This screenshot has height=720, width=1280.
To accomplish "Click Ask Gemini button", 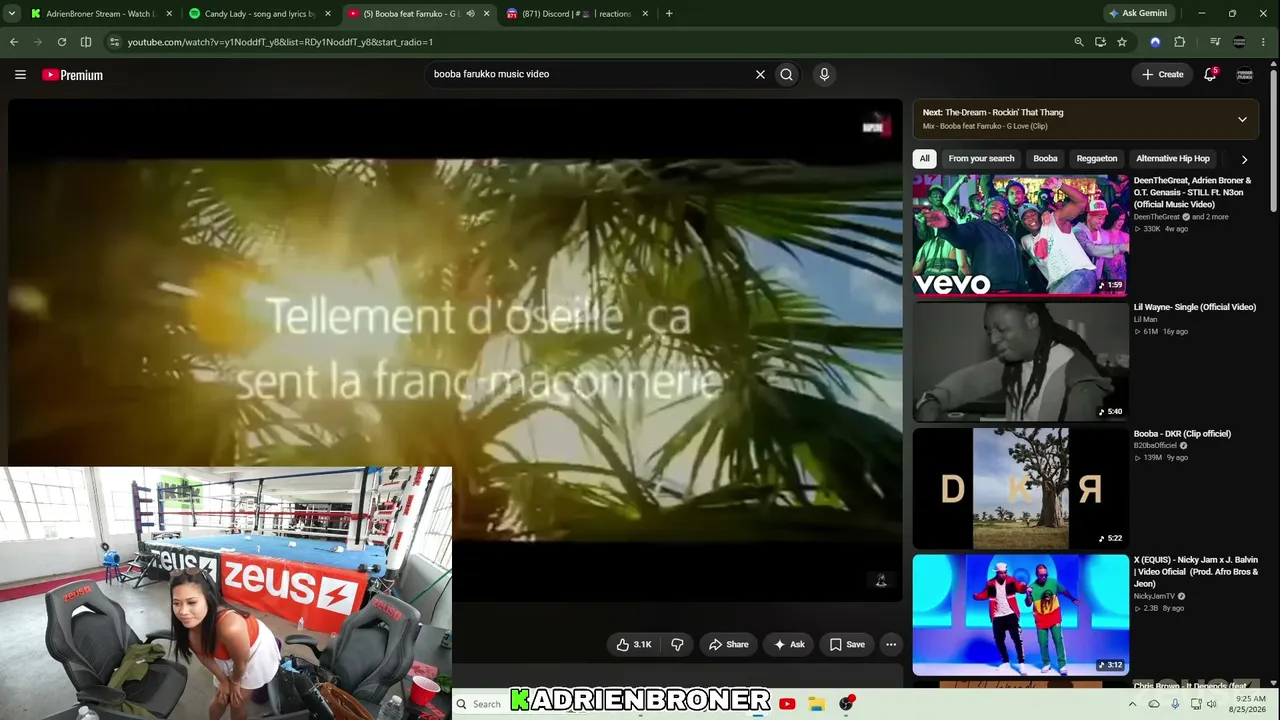I will tap(1138, 14).
